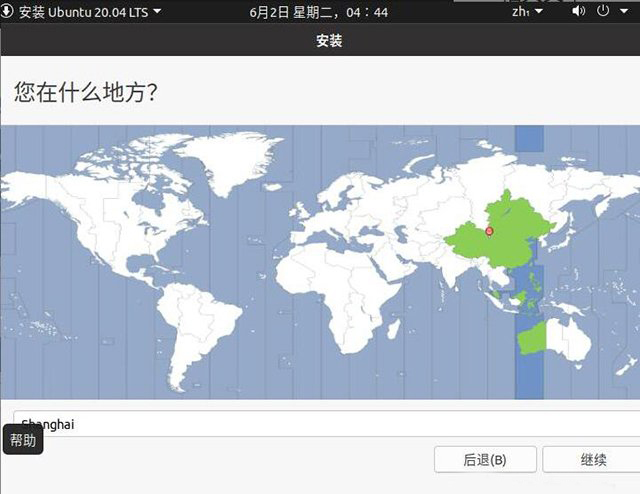Click the installer download icon in top bar
This screenshot has width=640, height=494.
[6, 11]
